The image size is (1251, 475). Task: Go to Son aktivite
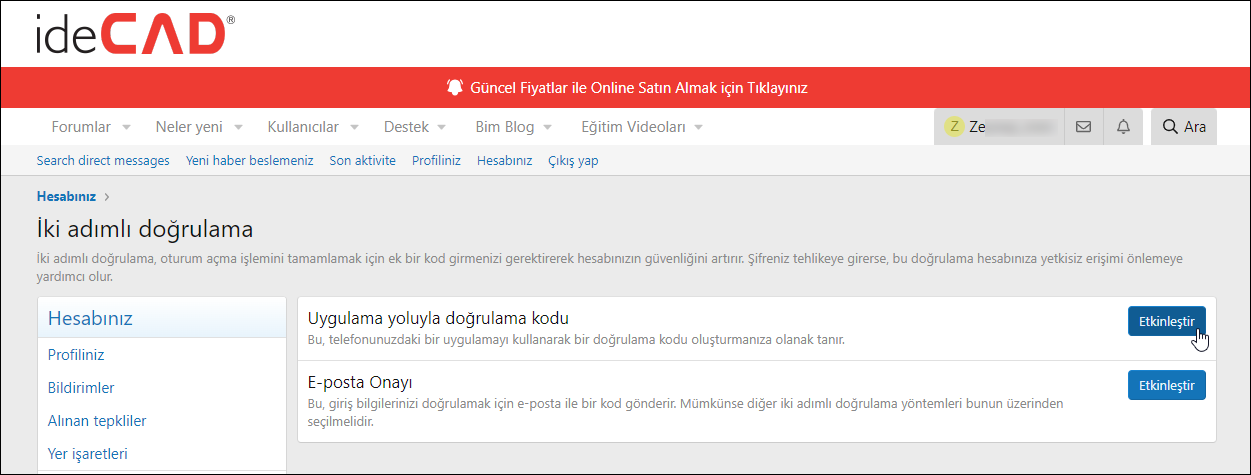tap(362, 160)
